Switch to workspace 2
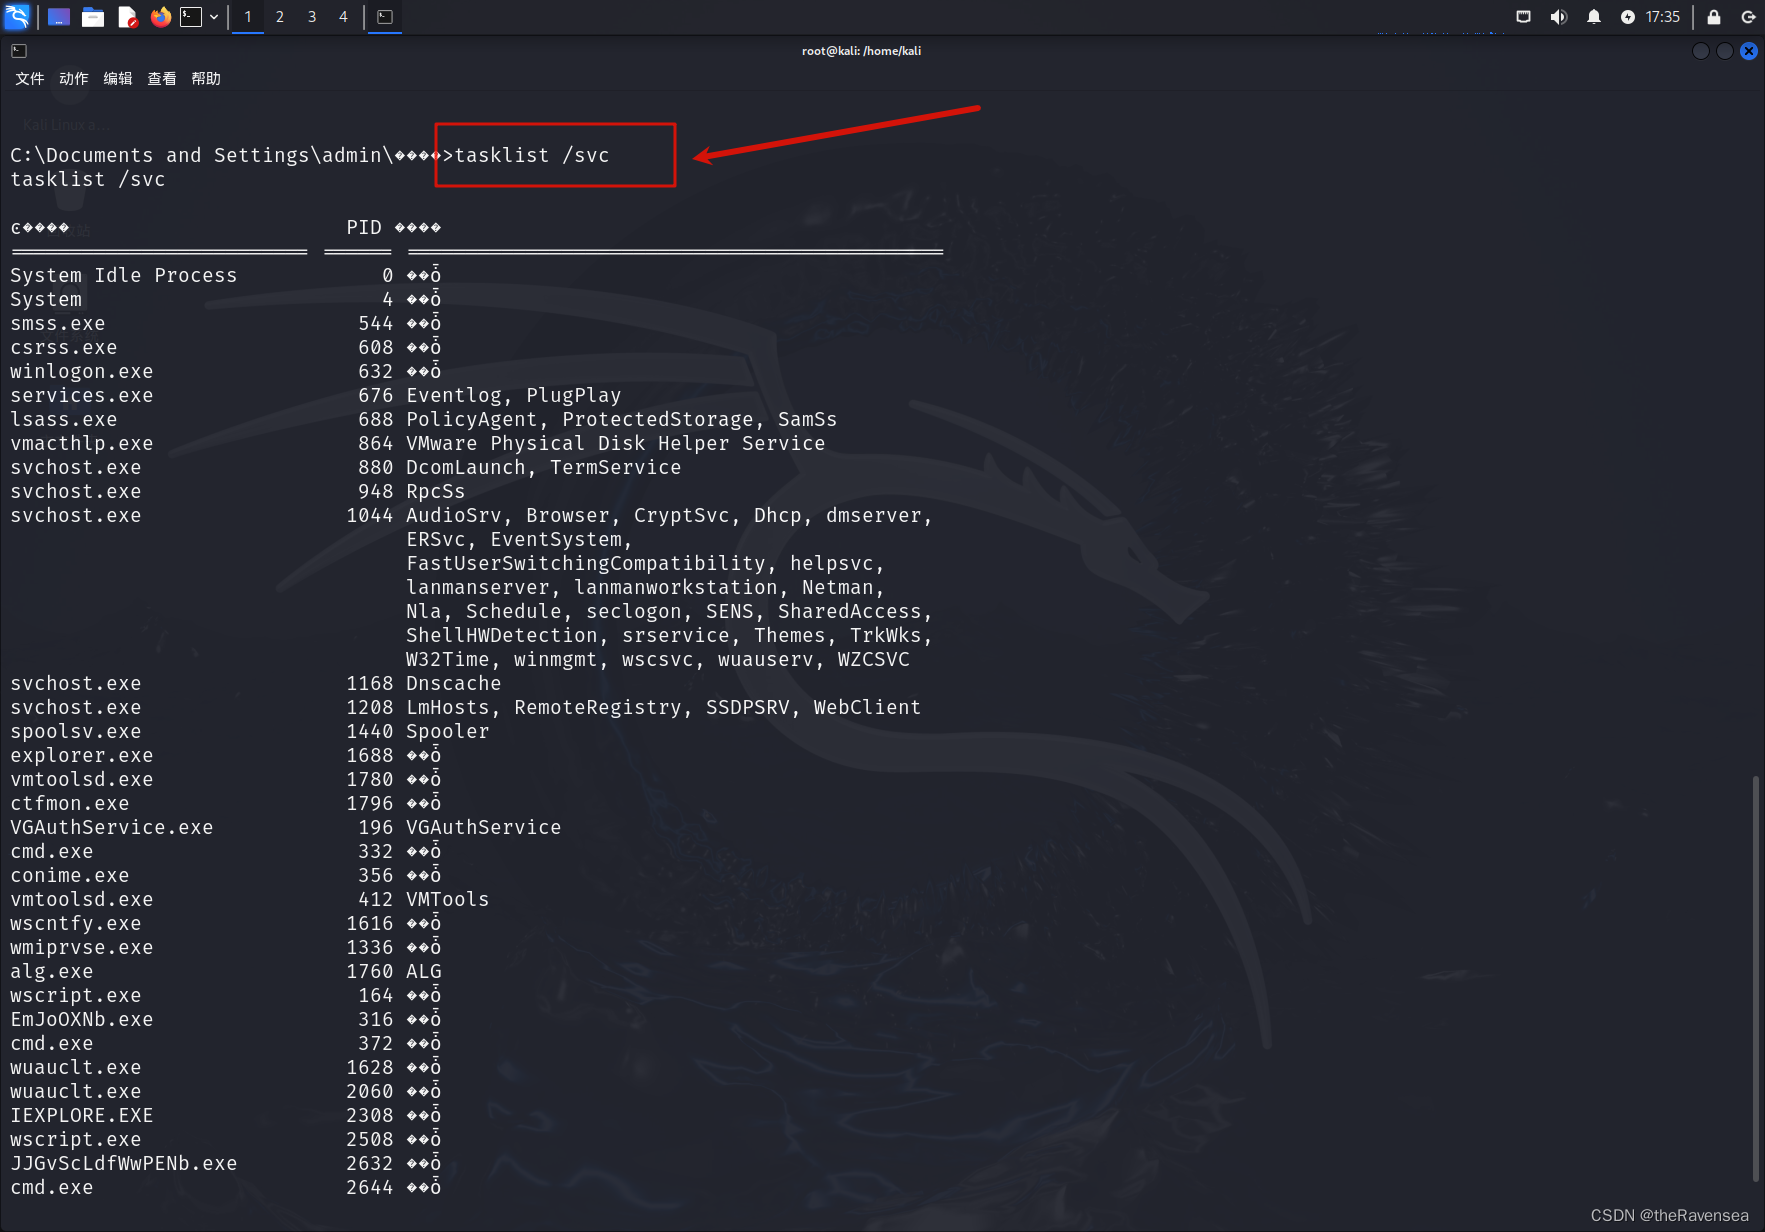This screenshot has width=1765, height=1232. [280, 17]
